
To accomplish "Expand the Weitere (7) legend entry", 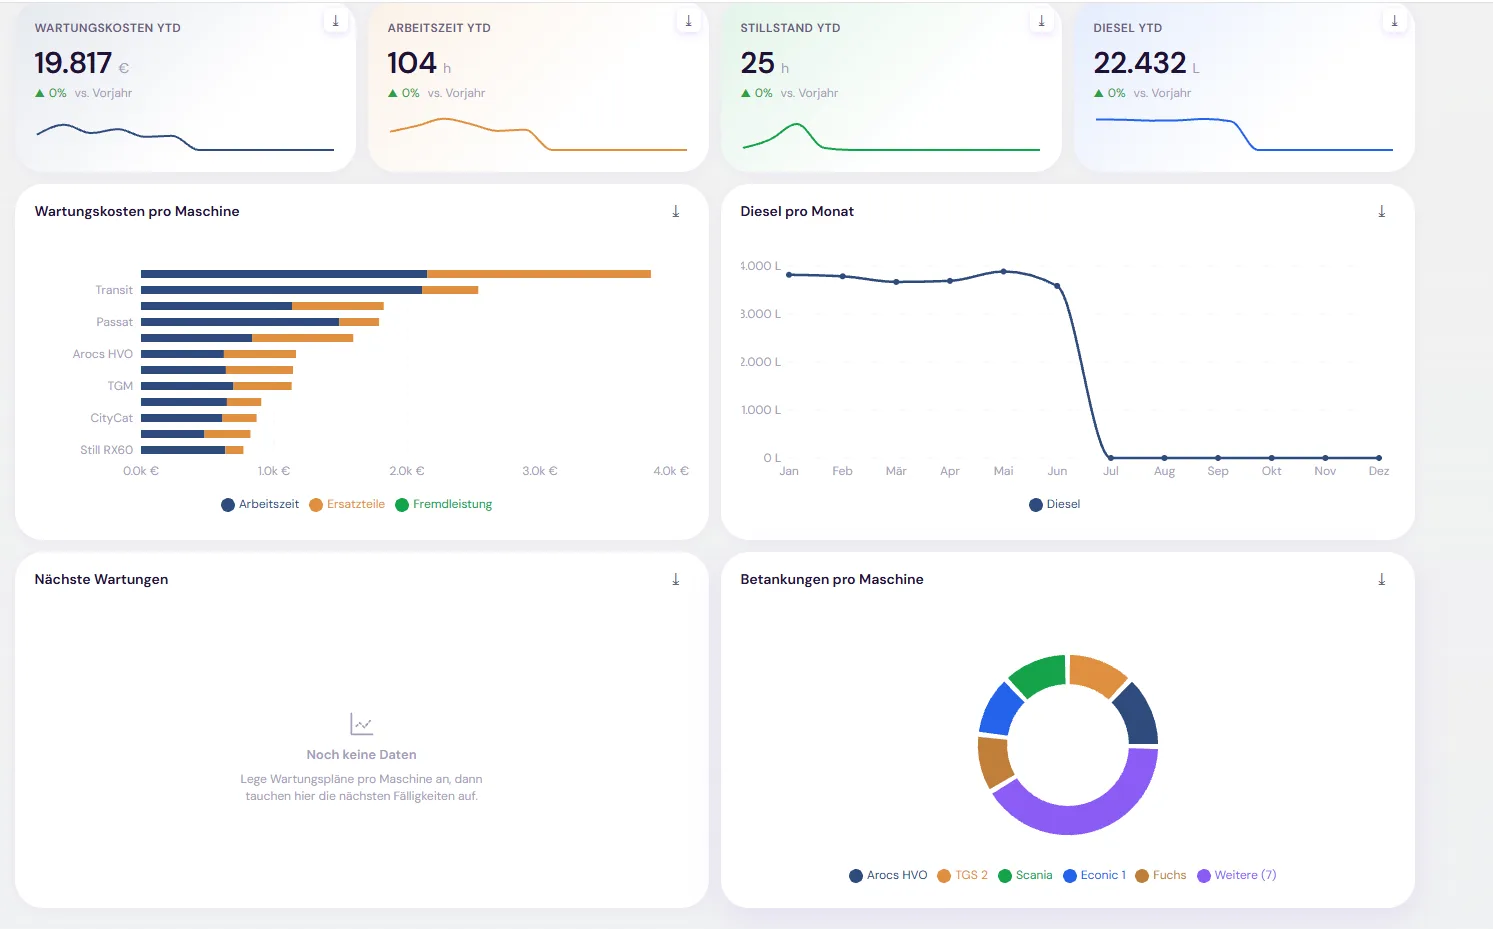I will [x=1237, y=875].
